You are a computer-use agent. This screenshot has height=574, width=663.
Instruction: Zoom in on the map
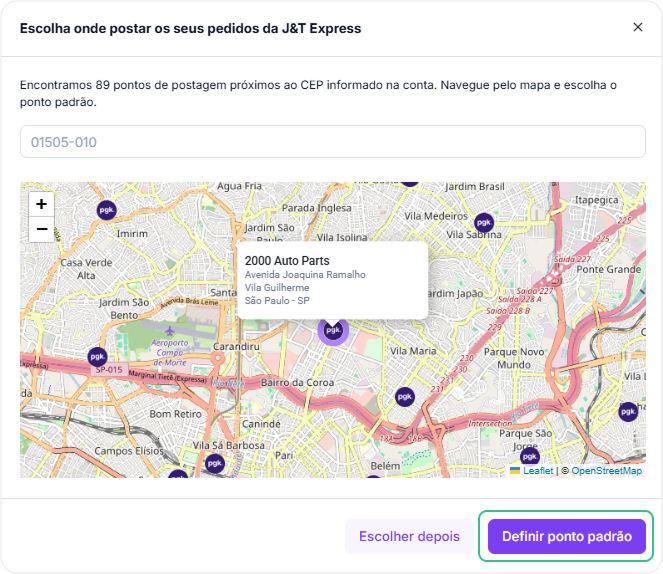41,204
